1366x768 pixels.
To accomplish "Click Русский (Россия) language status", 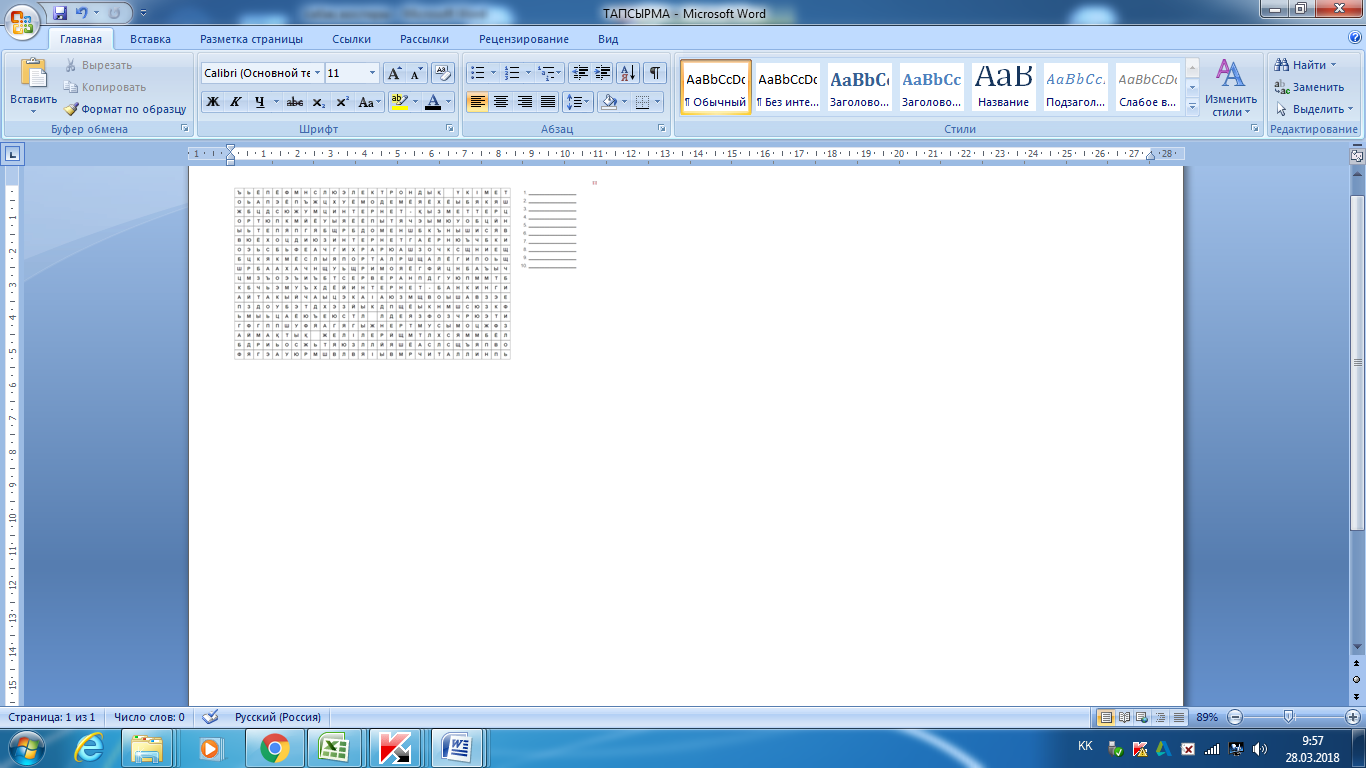I will point(277,717).
